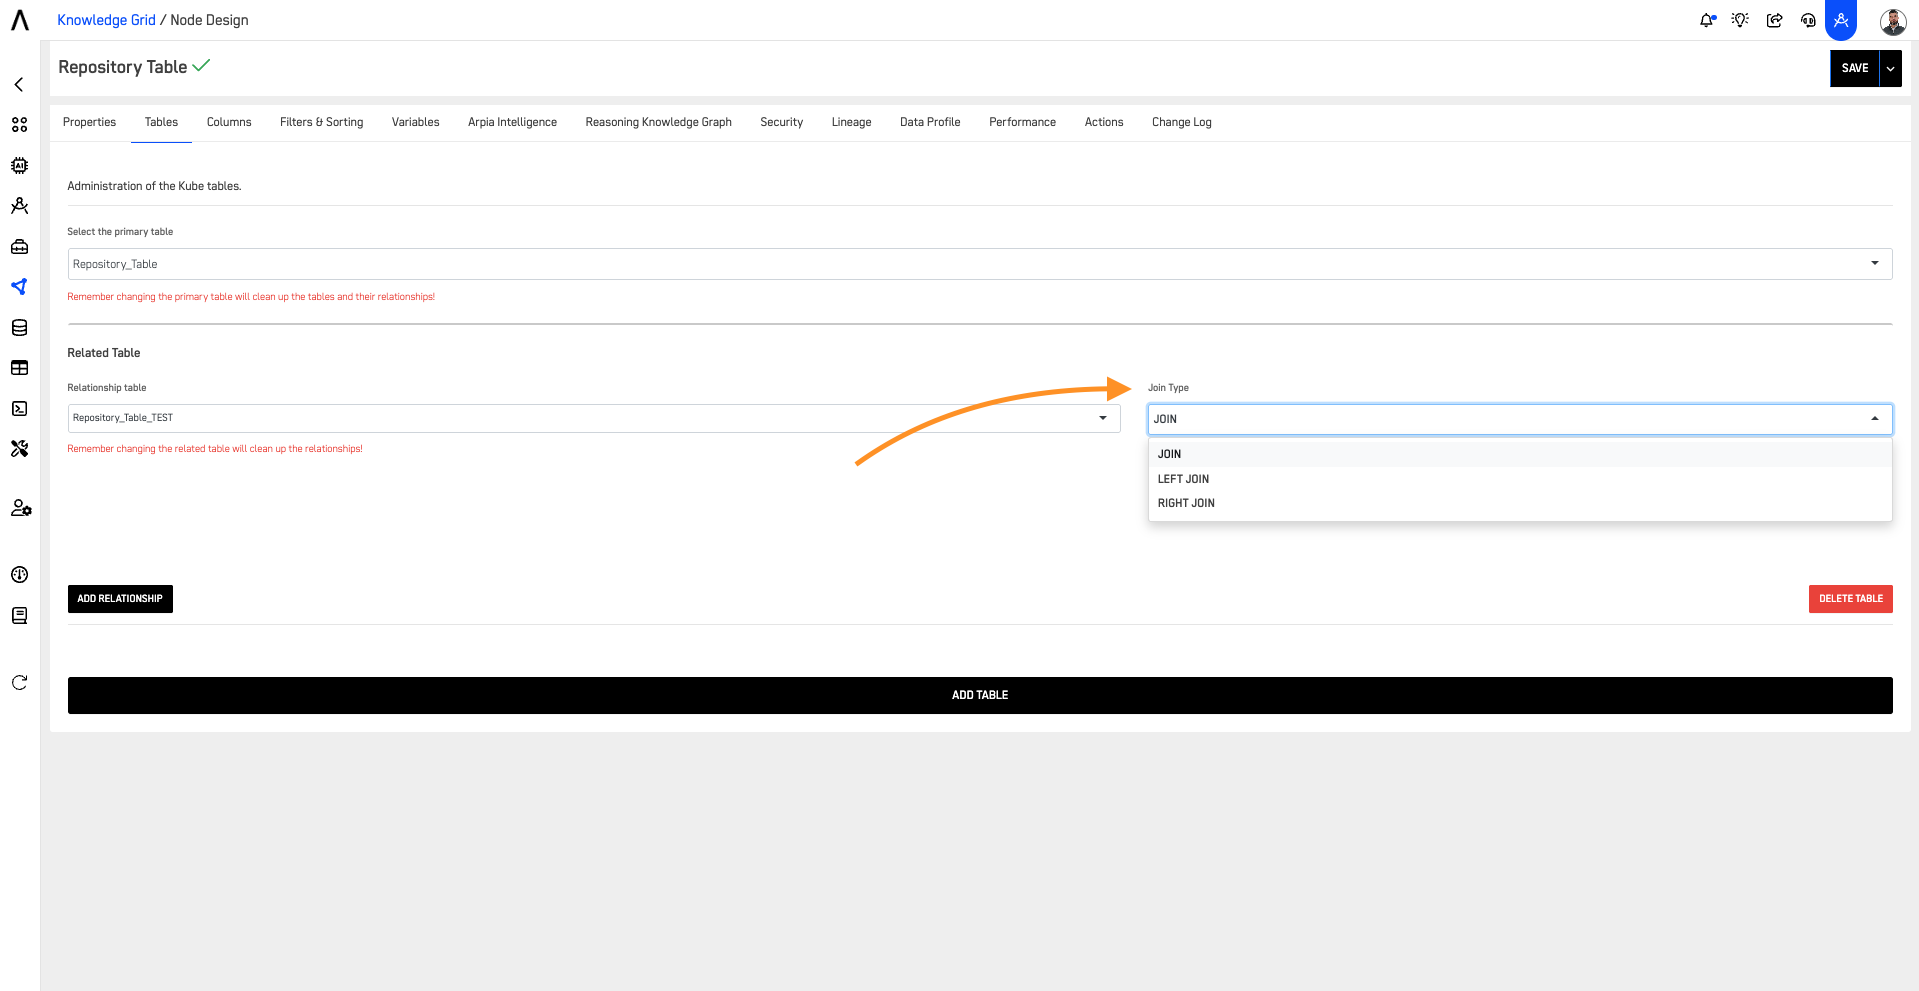Screen dimensions: 1919x991
Task: Collapse sidebar with the back chevron icon
Action: point(19,84)
